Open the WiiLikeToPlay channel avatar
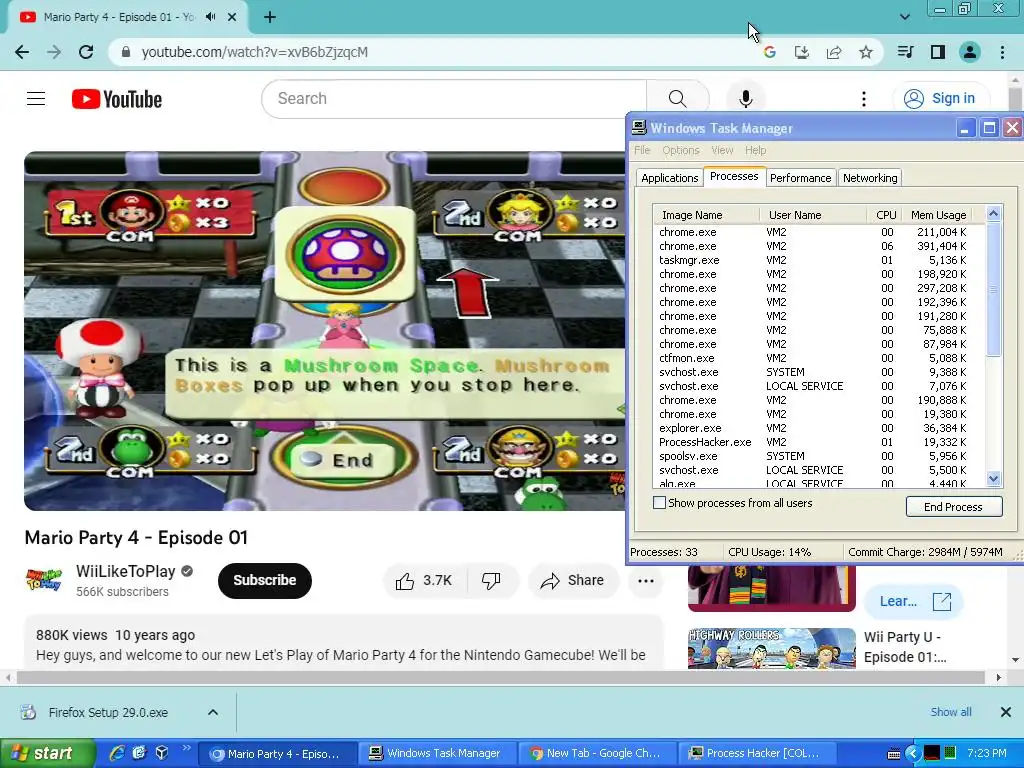The image size is (1024, 768). click(44, 581)
